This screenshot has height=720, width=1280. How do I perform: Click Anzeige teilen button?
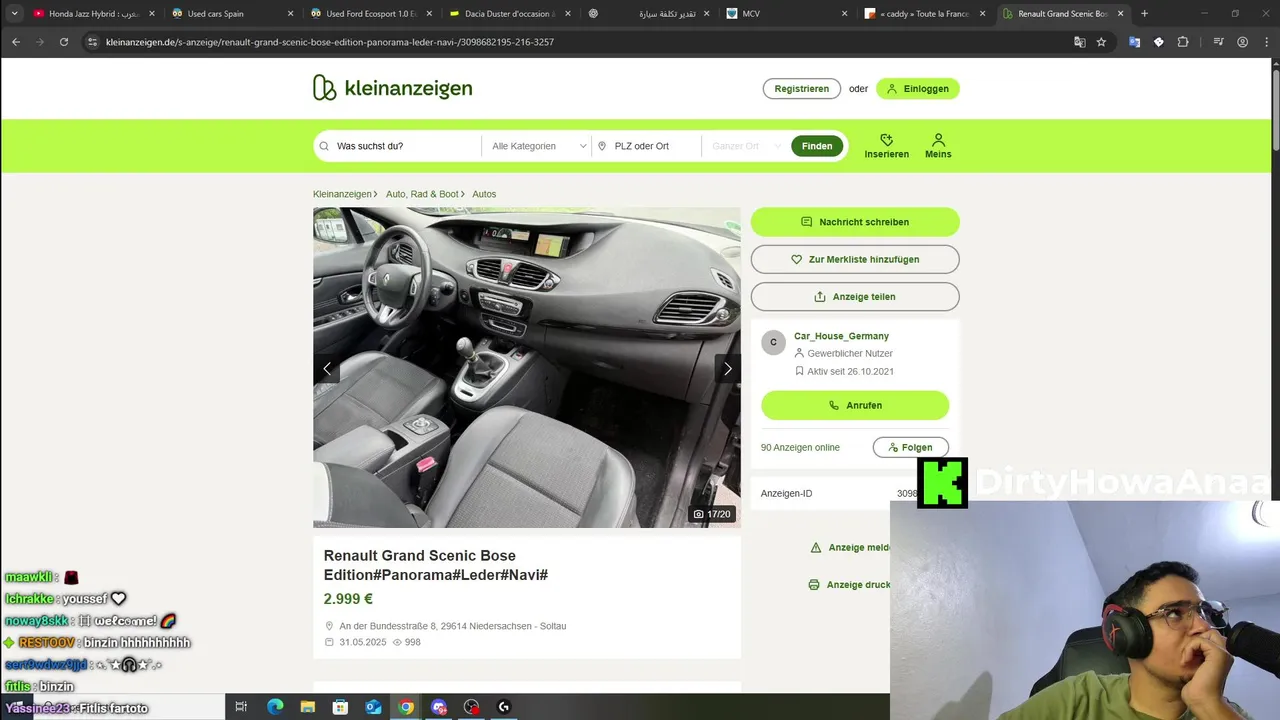tap(855, 297)
